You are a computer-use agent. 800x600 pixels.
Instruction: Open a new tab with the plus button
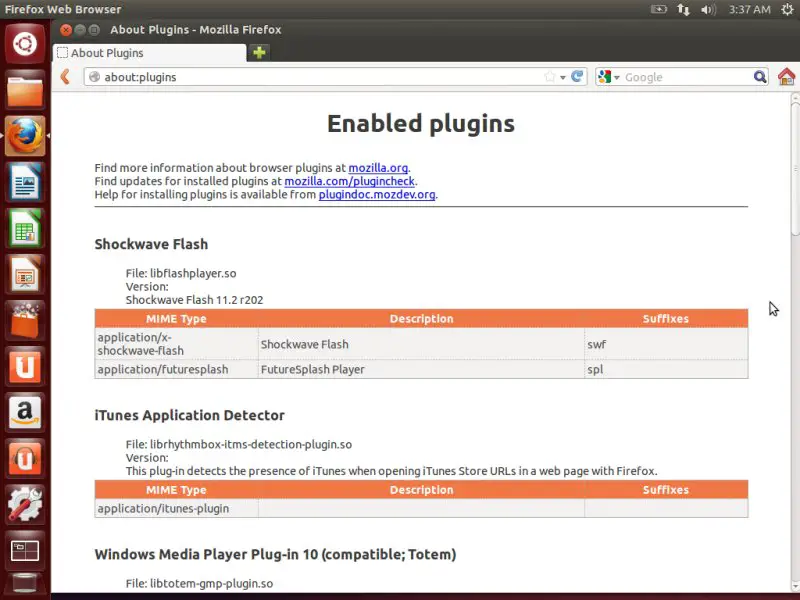click(259, 53)
